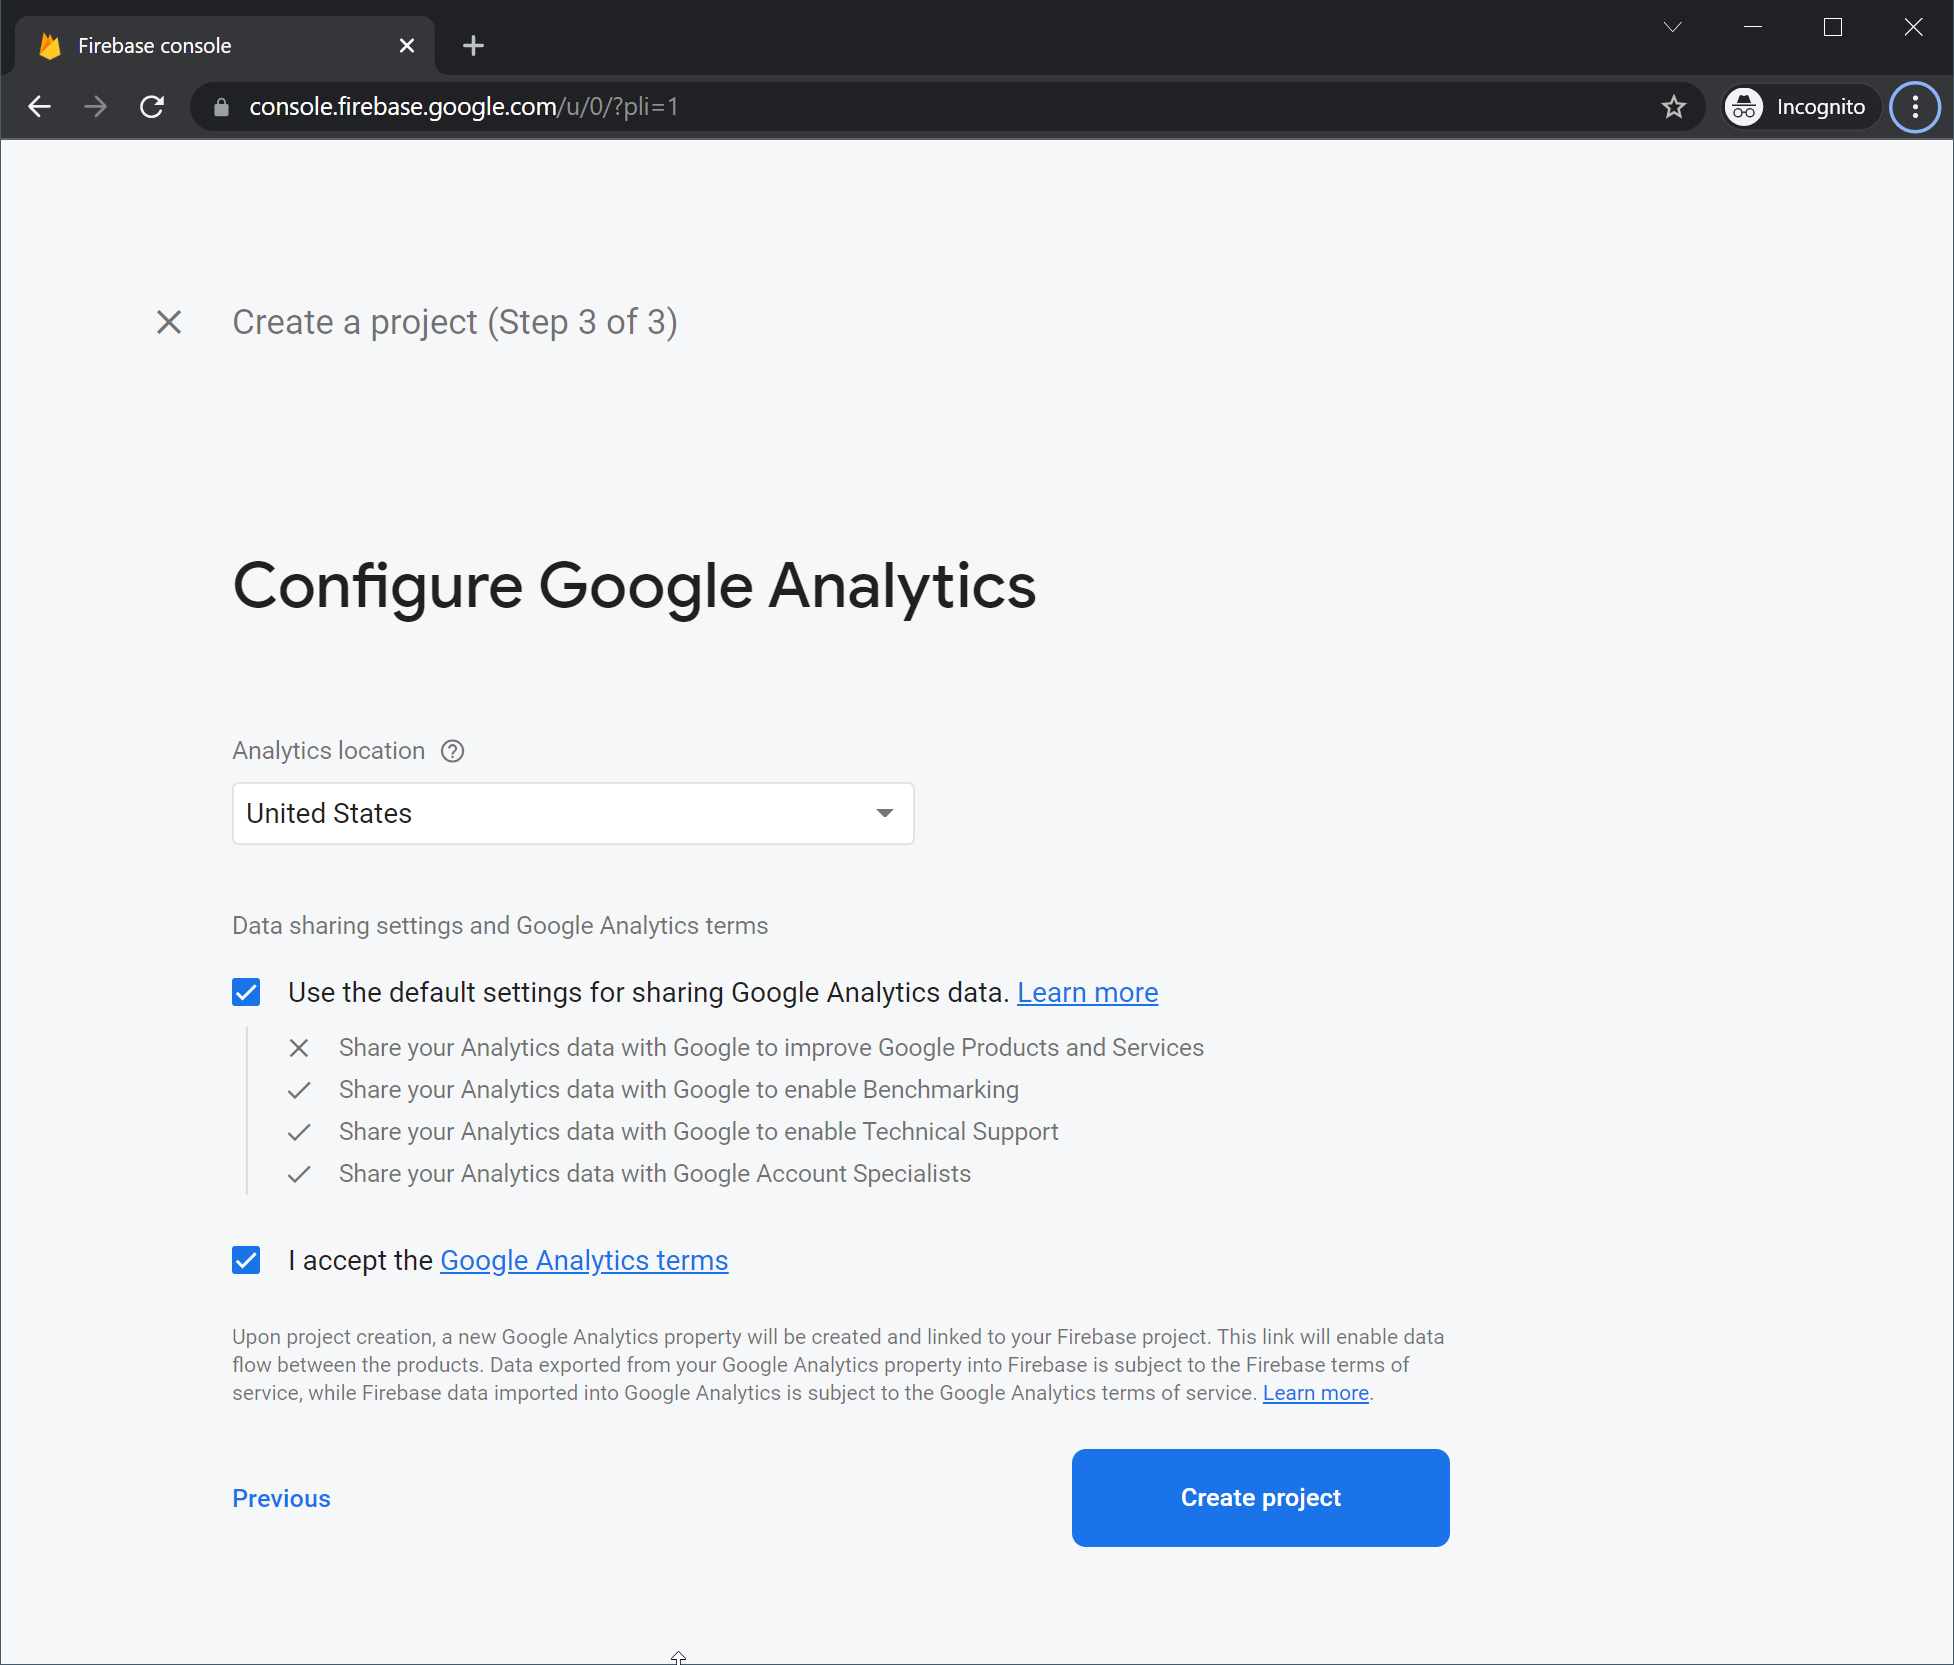This screenshot has height=1665, width=1954.
Task: Open a new browser tab
Action: pos(473,45)
